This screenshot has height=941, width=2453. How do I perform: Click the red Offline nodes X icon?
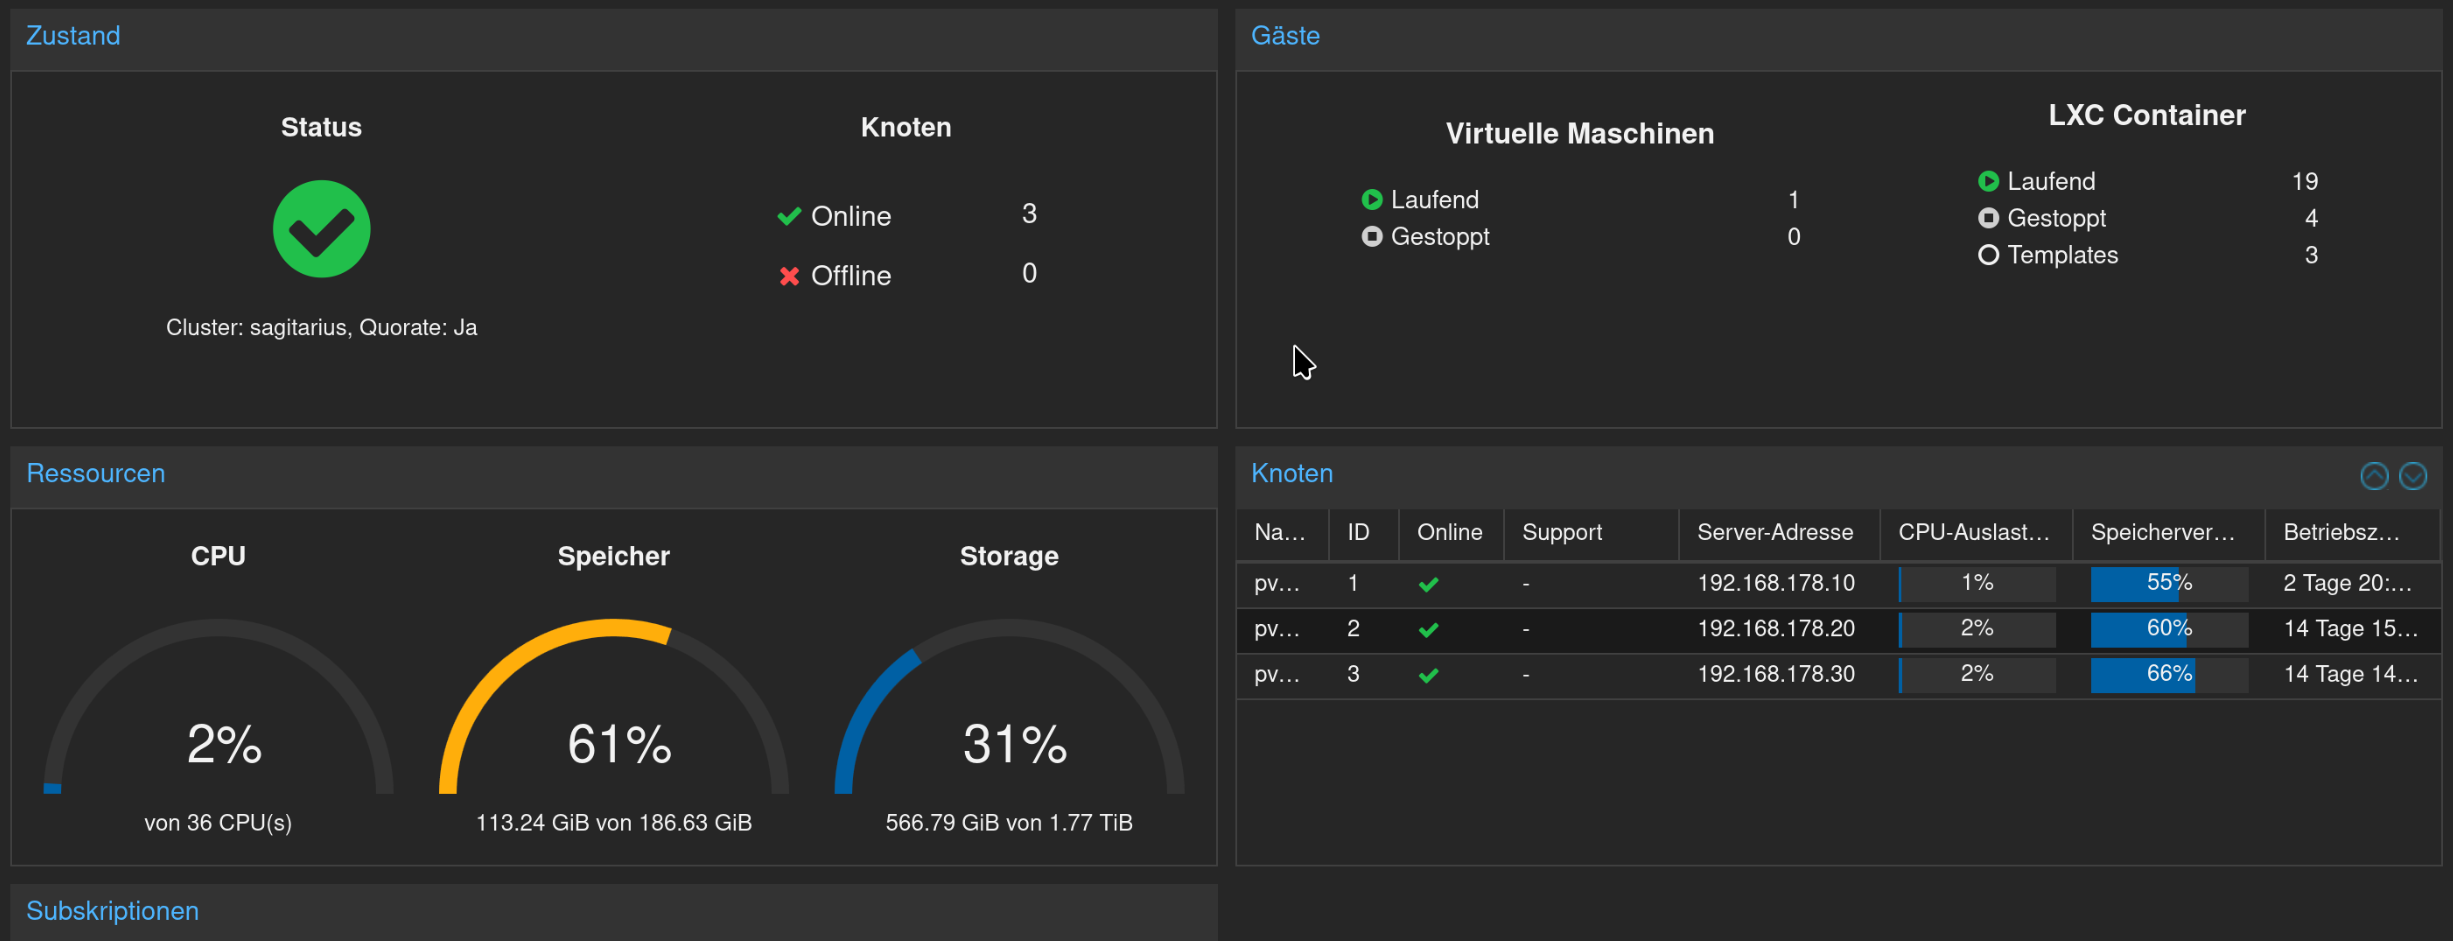(789, 276)
